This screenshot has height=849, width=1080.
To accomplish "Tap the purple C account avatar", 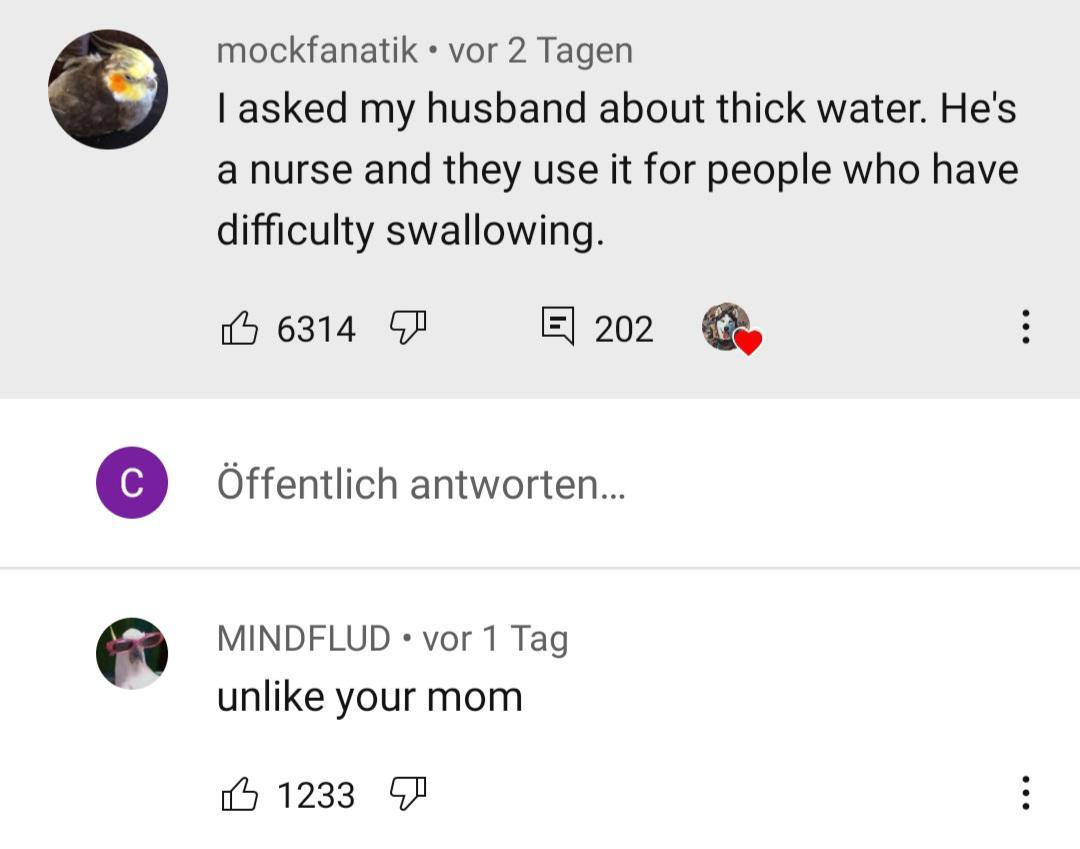I will pos(132,483).
